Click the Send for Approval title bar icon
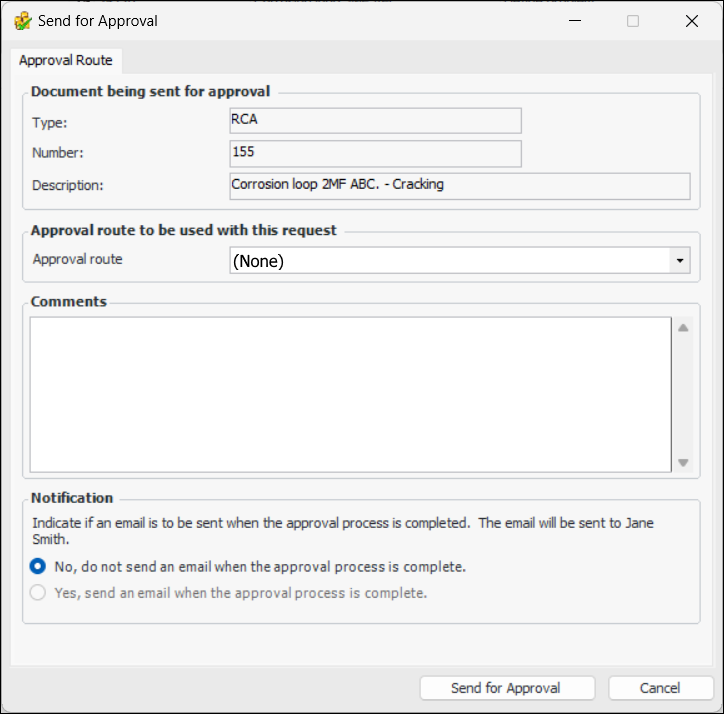Viewport: 724px width, 714px height. 22,21
